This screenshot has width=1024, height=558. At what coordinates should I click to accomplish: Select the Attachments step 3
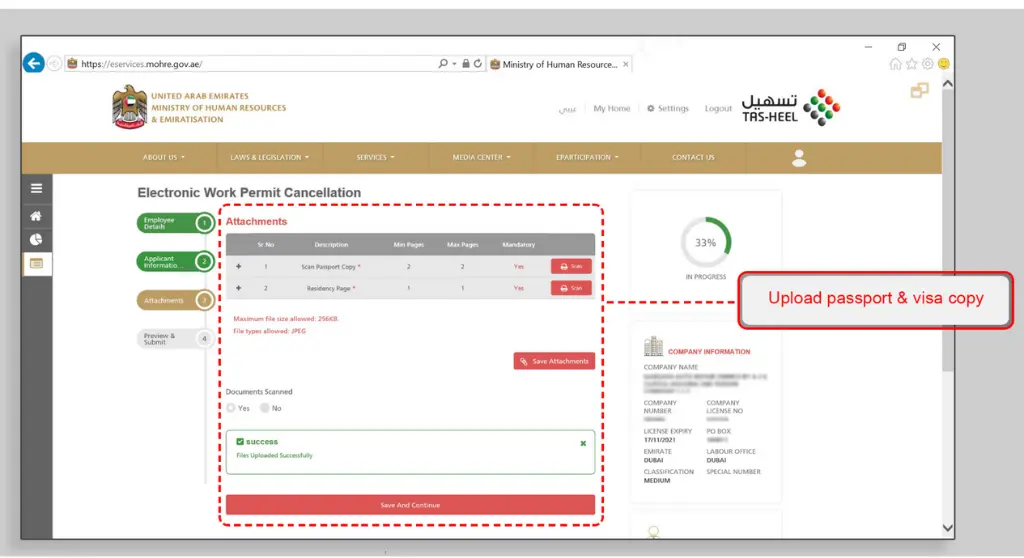click(x=175, y=301)
